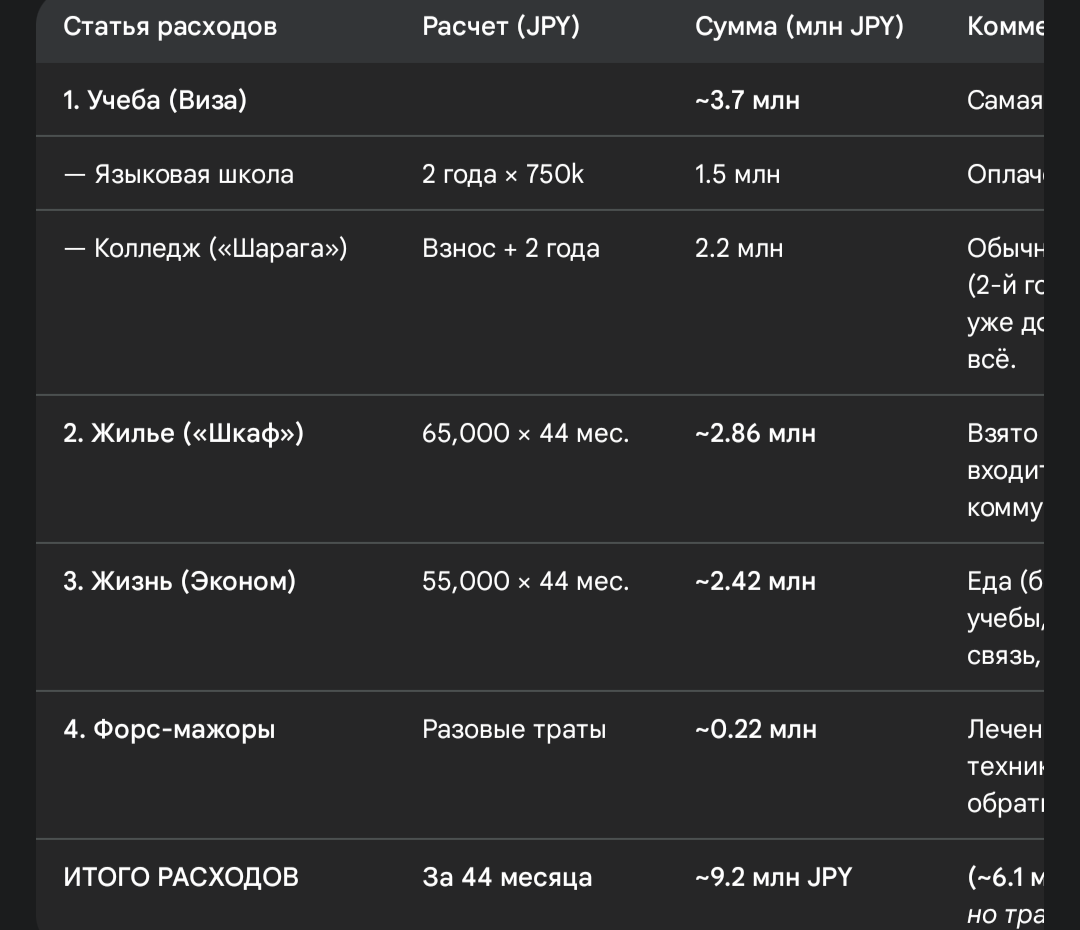Click the '1. Учеба (Виза)' row label
The width and height of the screenshot is (1080, 930).
click(x=155, y=101)
